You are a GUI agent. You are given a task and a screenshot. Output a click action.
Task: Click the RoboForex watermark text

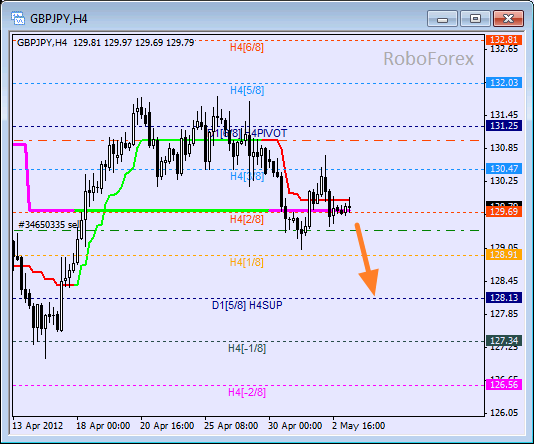click(428, 59)
